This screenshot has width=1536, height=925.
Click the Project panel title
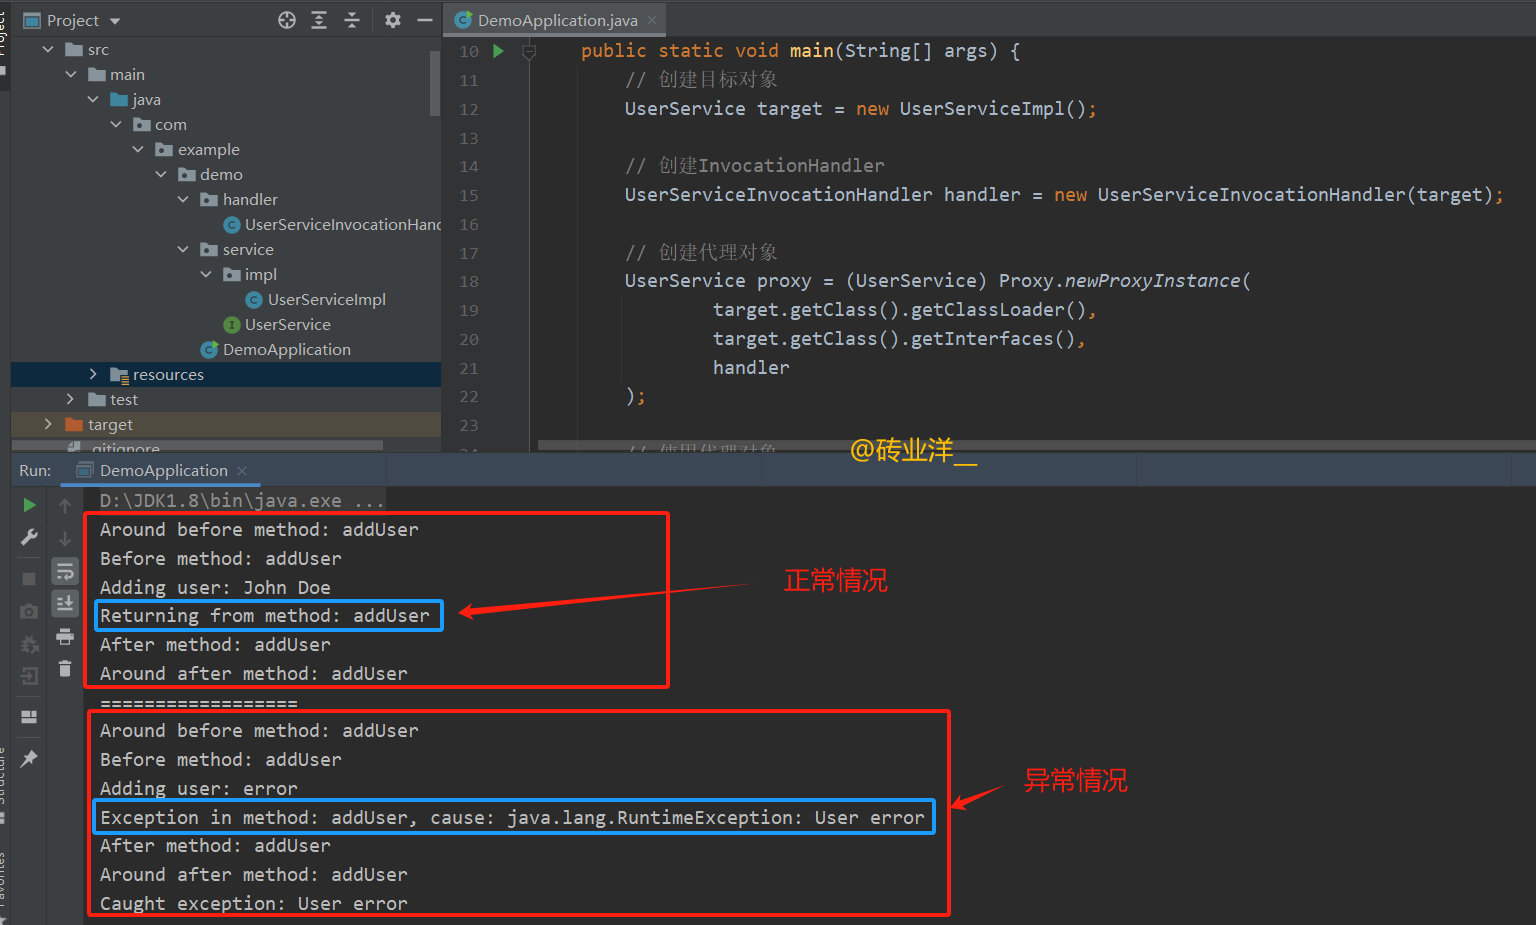click(x=73, y=20)
